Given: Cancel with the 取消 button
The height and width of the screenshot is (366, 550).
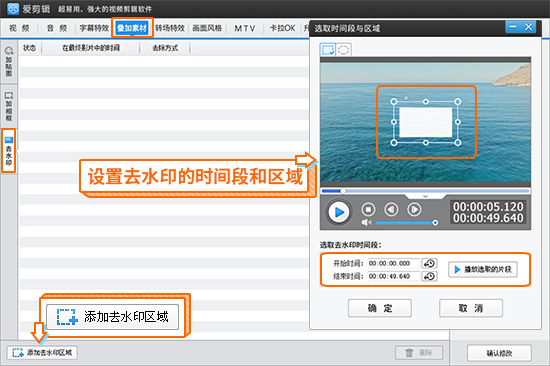Looking at the screenshot, I should [471, 308].
